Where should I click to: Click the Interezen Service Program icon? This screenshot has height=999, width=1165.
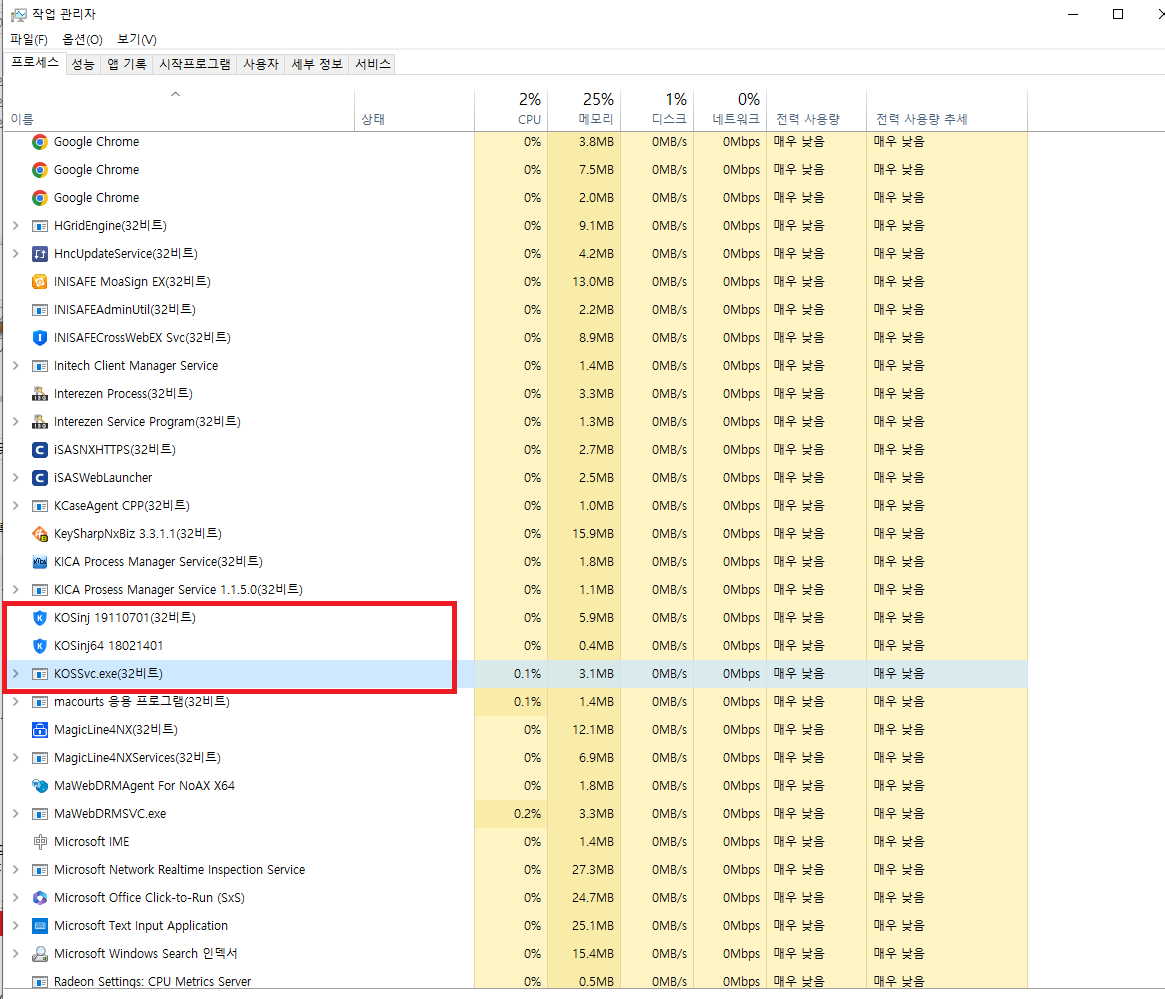40,422
